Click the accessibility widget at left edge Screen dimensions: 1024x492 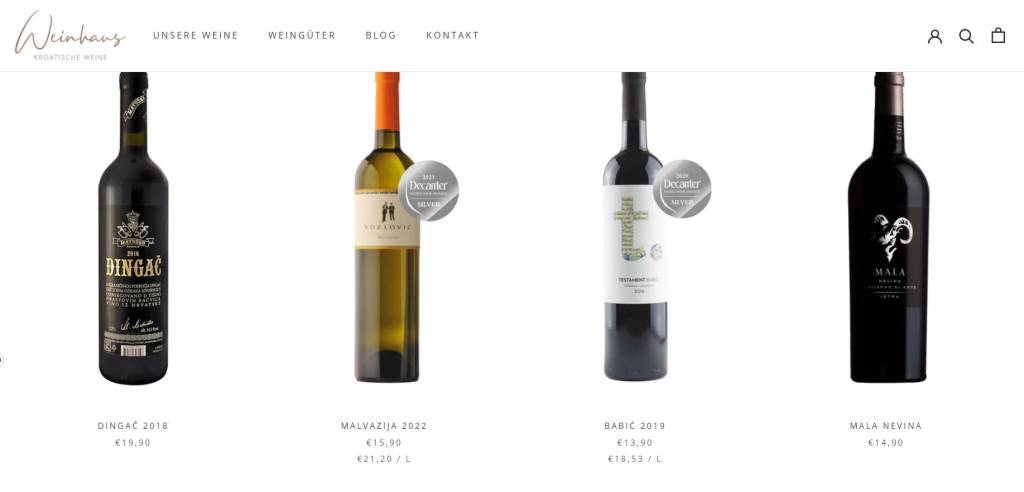coord(1,359)
